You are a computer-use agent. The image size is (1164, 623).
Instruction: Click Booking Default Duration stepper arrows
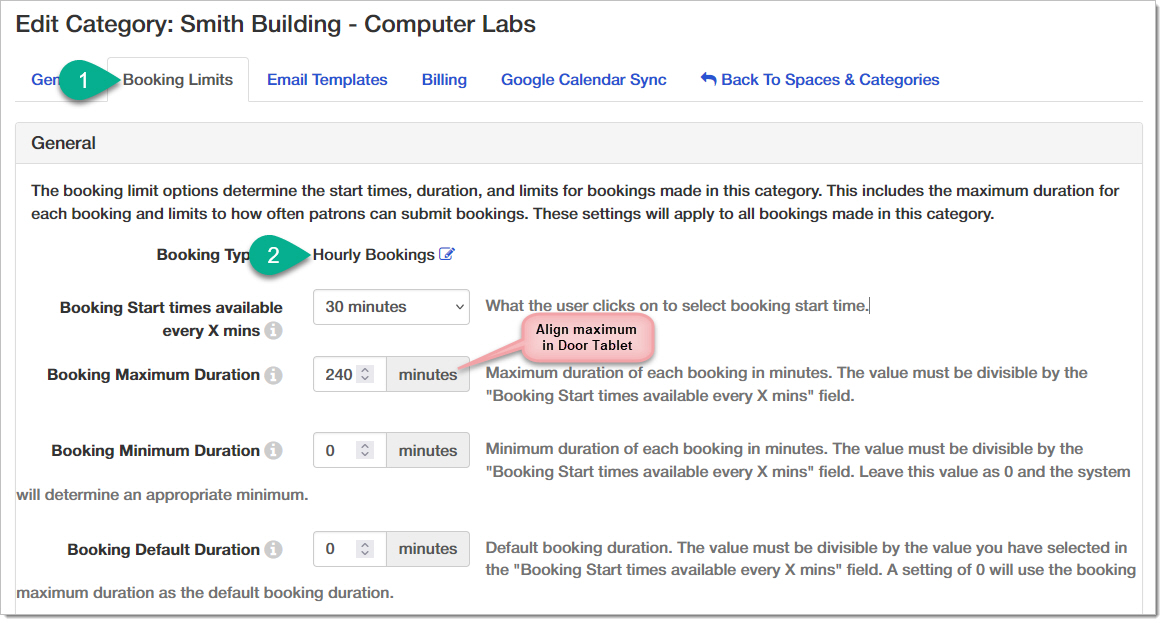coord(366,549)
